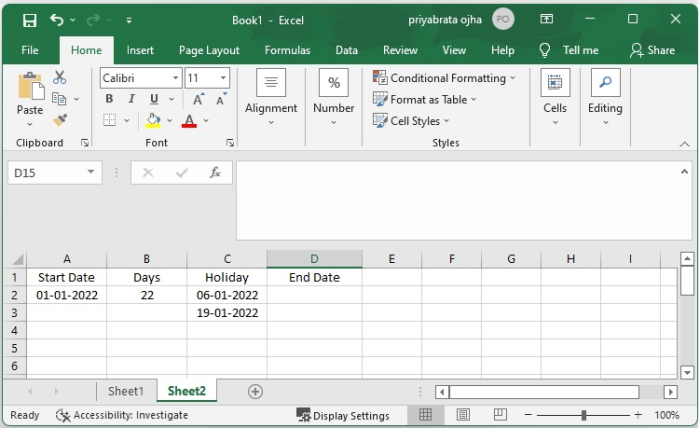
Task: Select the column D header
Action: (x=314, y=259)
